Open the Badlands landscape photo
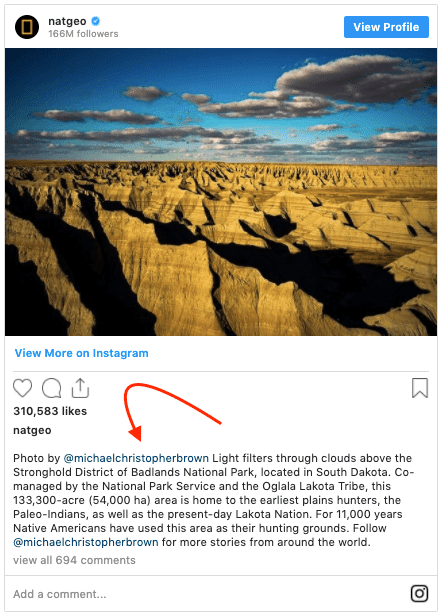This screenshot has width=441, height=615. pyautogui.click(x=221, y=192)
